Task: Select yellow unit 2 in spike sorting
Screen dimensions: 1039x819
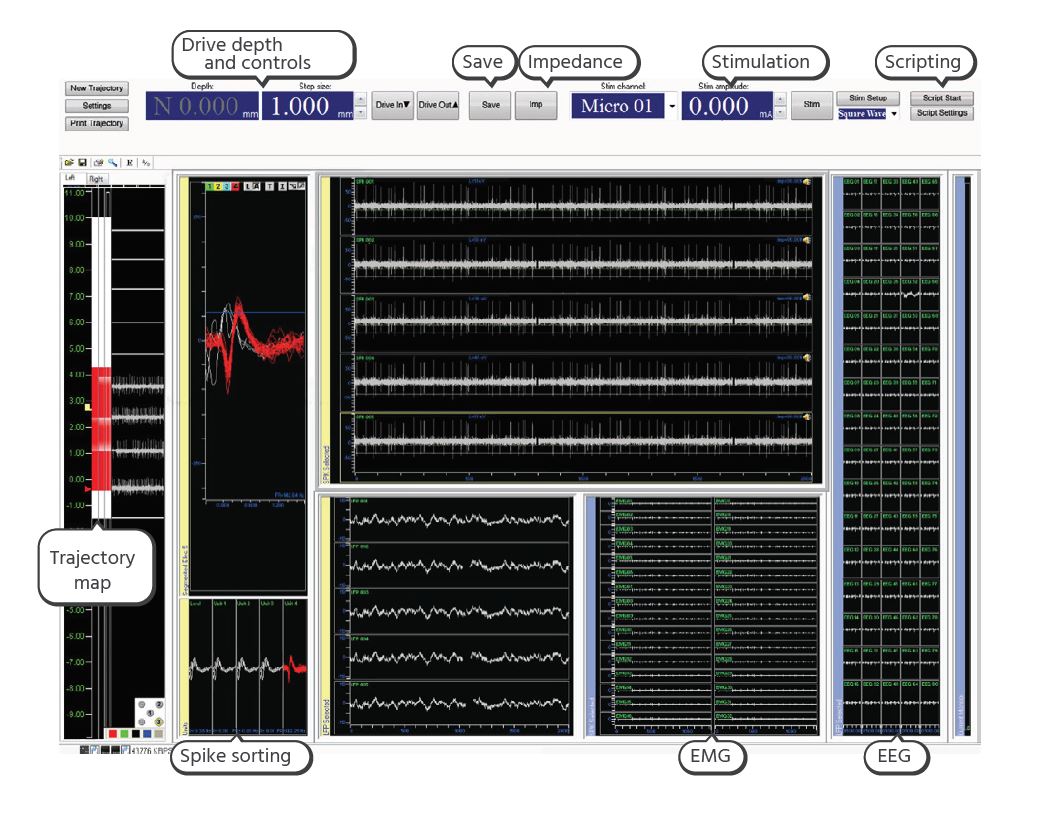Action: [217, 186]
